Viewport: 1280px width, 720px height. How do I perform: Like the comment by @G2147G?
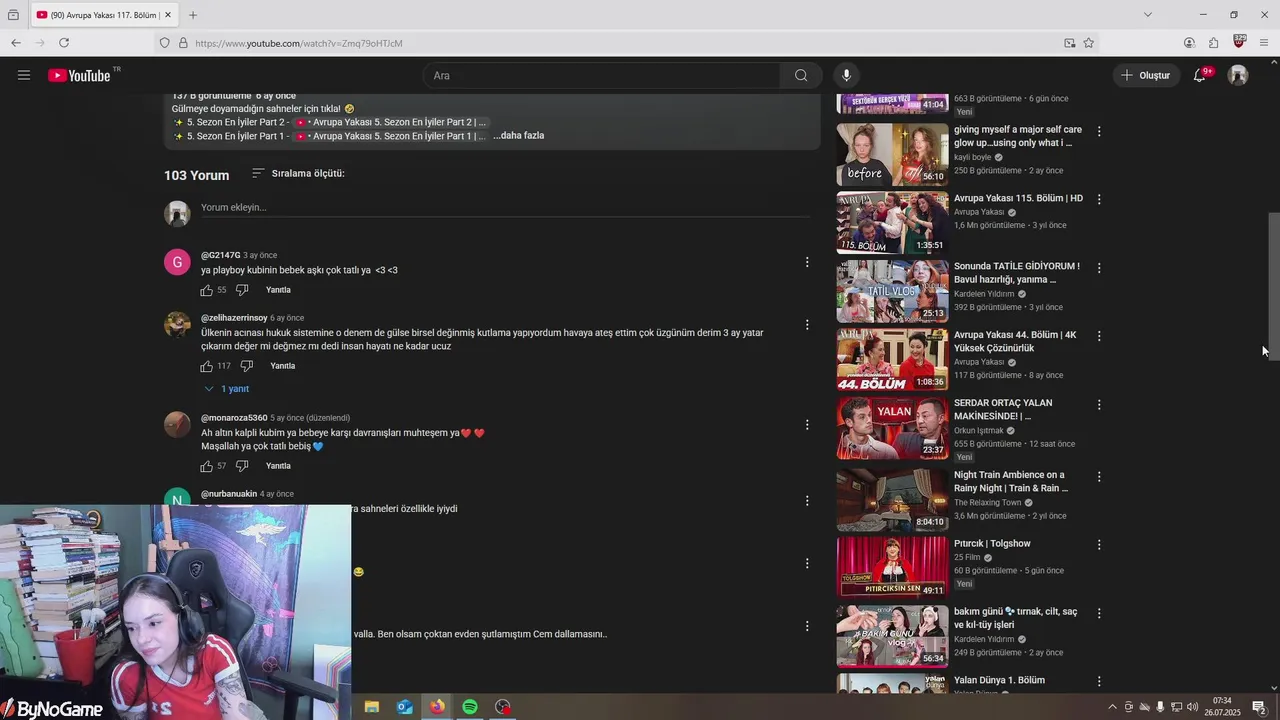206,290
